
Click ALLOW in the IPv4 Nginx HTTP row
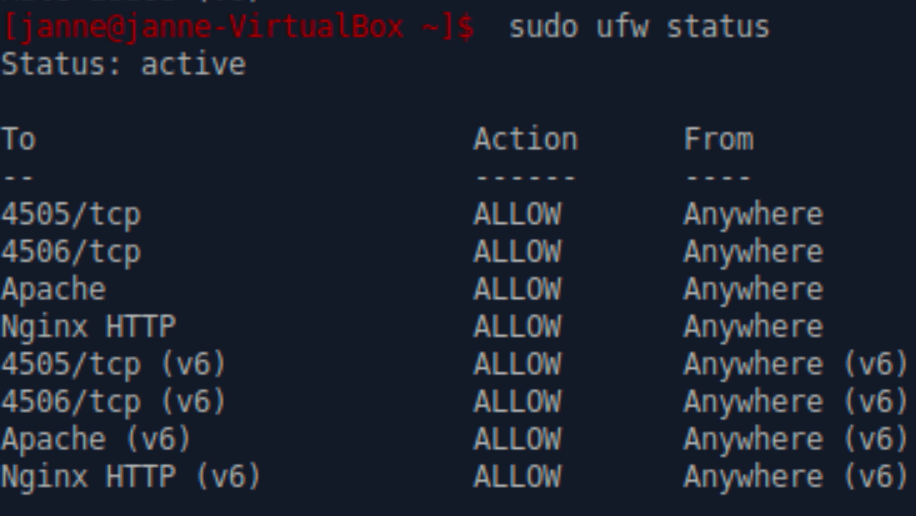pyautogui.click(x=517, y=327)
